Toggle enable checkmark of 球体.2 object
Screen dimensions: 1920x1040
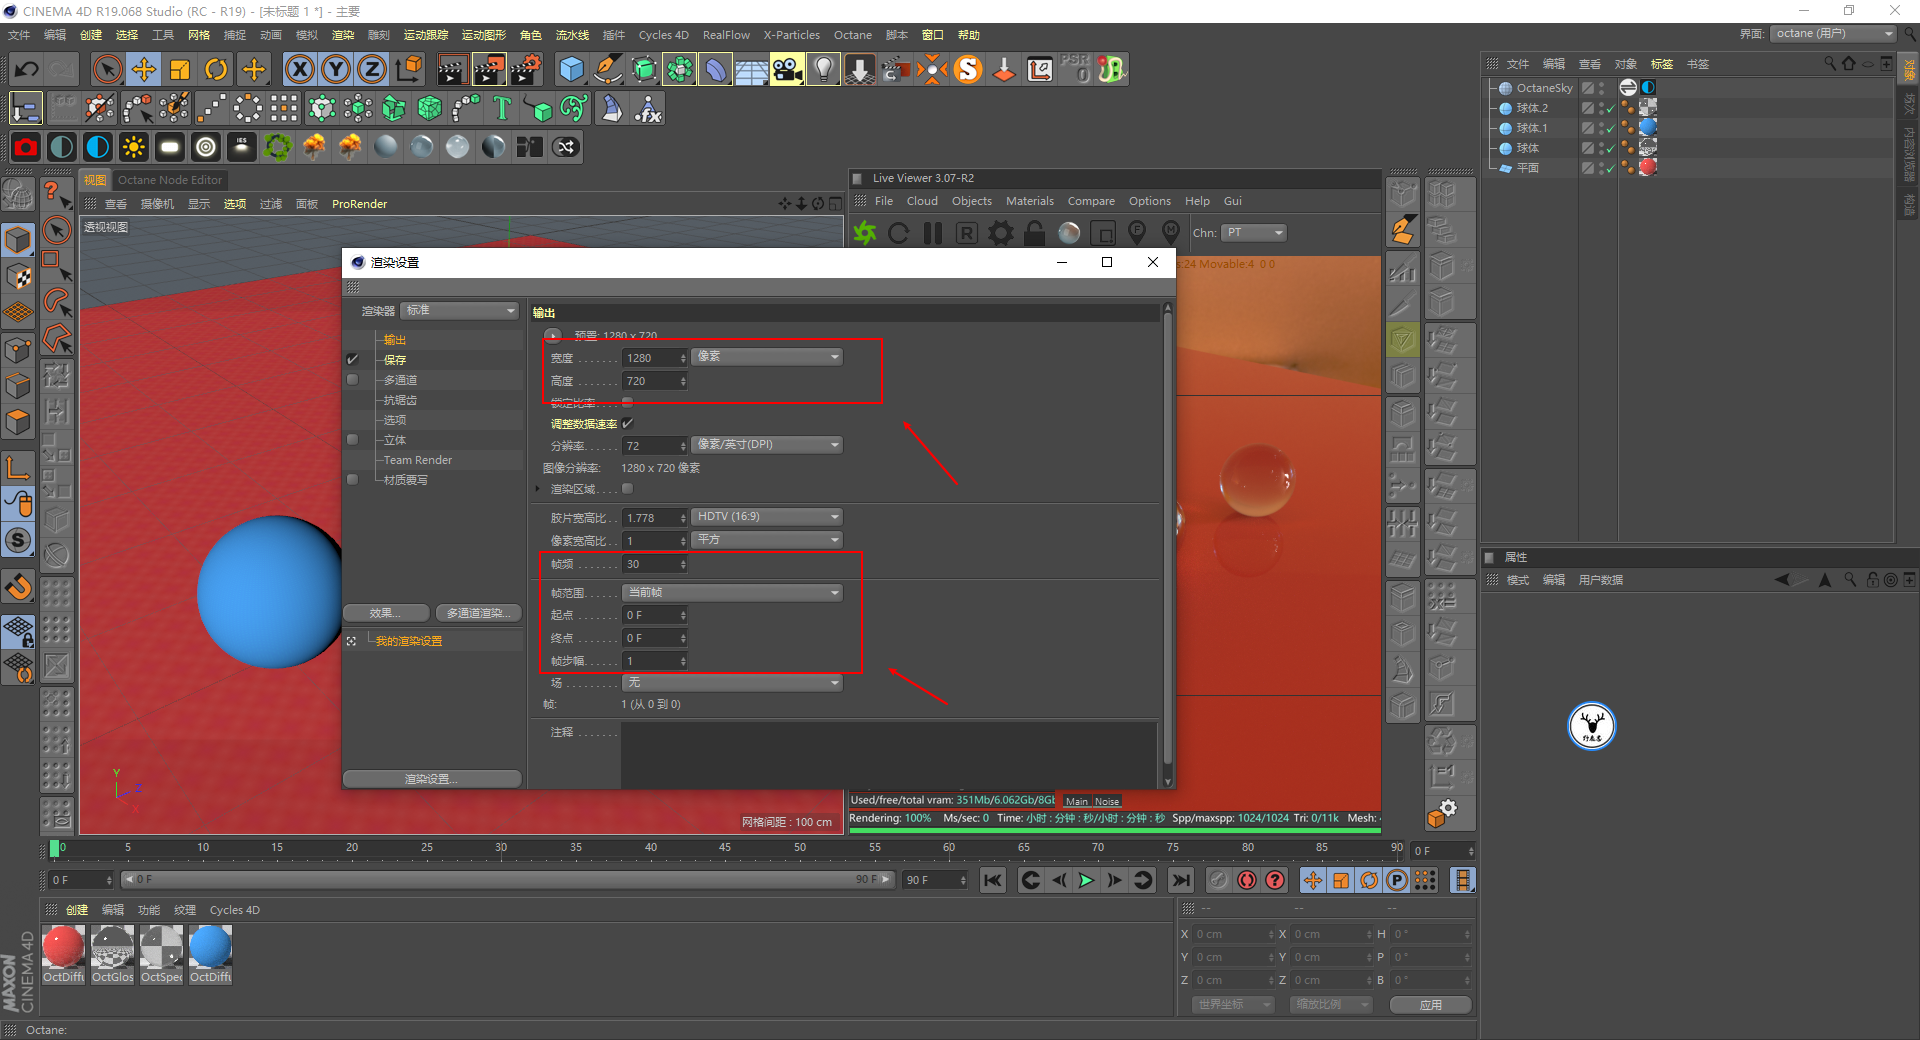pyautogui.click(x=1610, y=108)
